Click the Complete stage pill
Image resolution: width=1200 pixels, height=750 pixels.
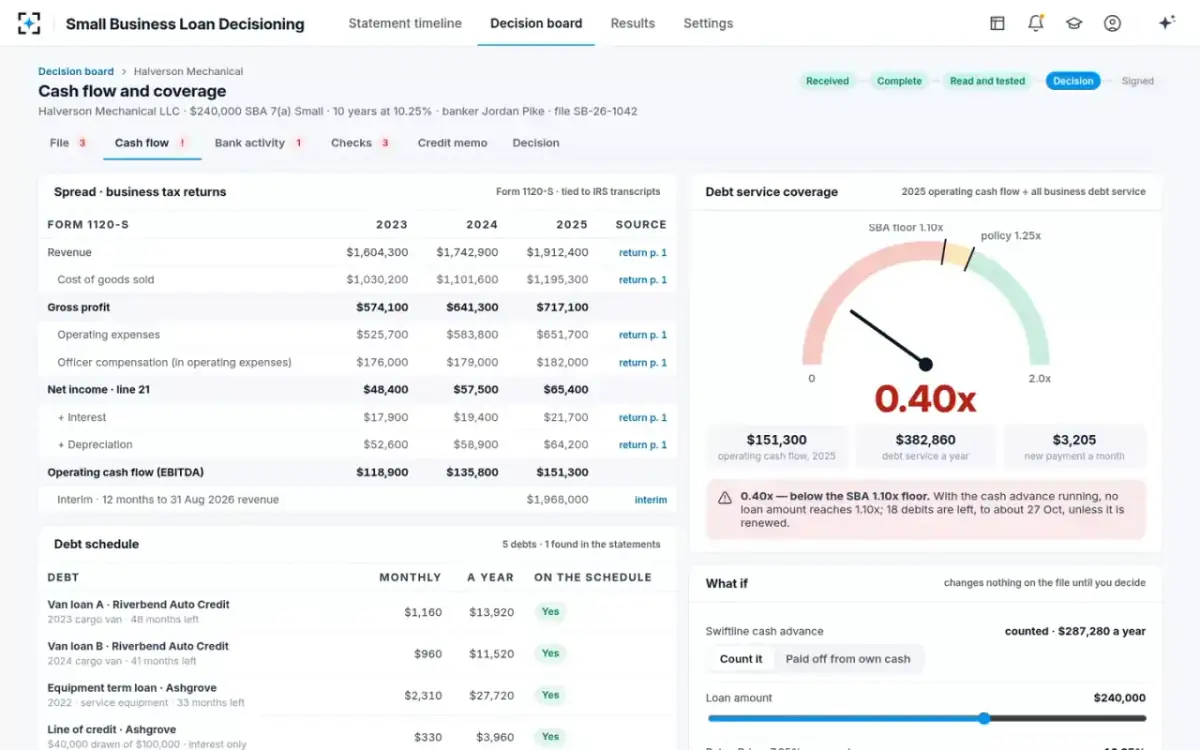(x=899, y=81)
